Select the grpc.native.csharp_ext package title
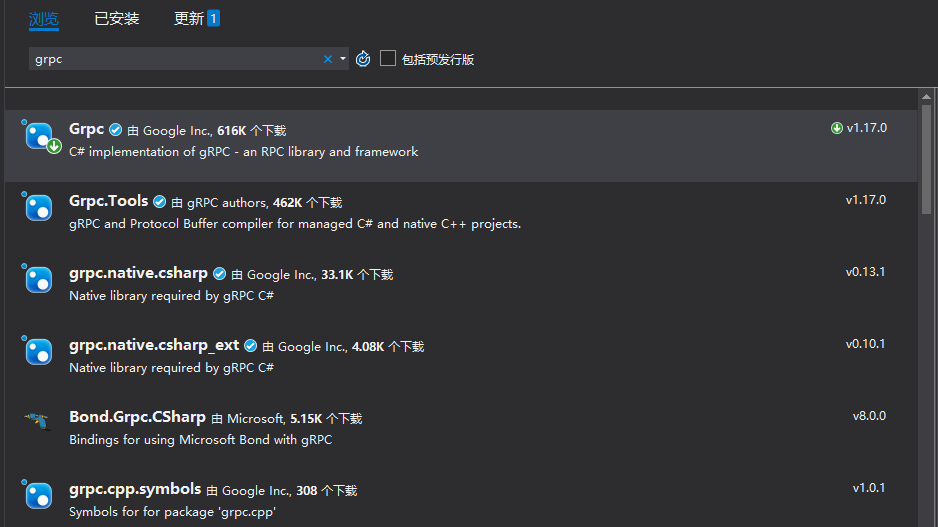The width and height of the screenshot is (938, 527). (x=154, y=345)
